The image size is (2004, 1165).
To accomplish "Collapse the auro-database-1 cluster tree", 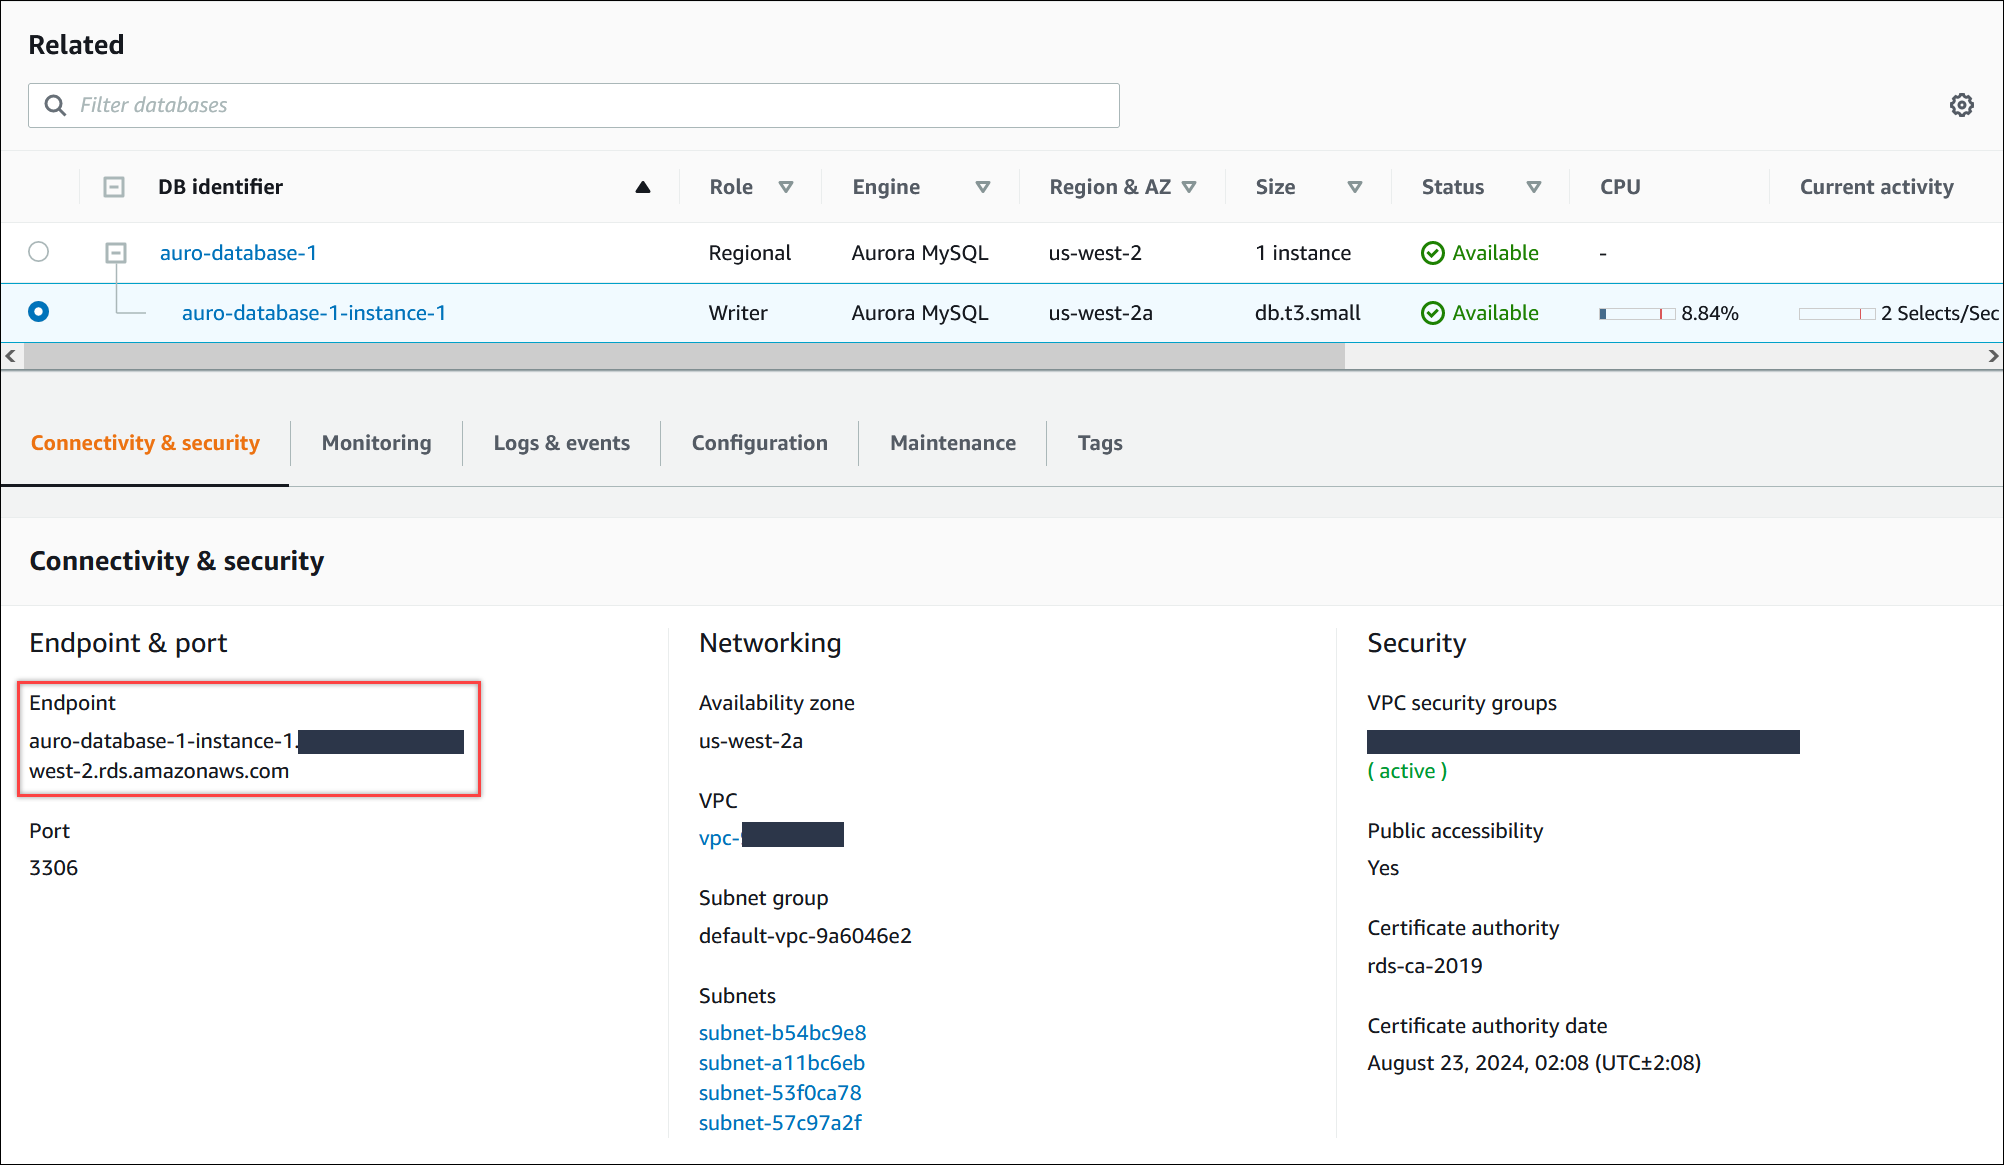I will (116, 253).
